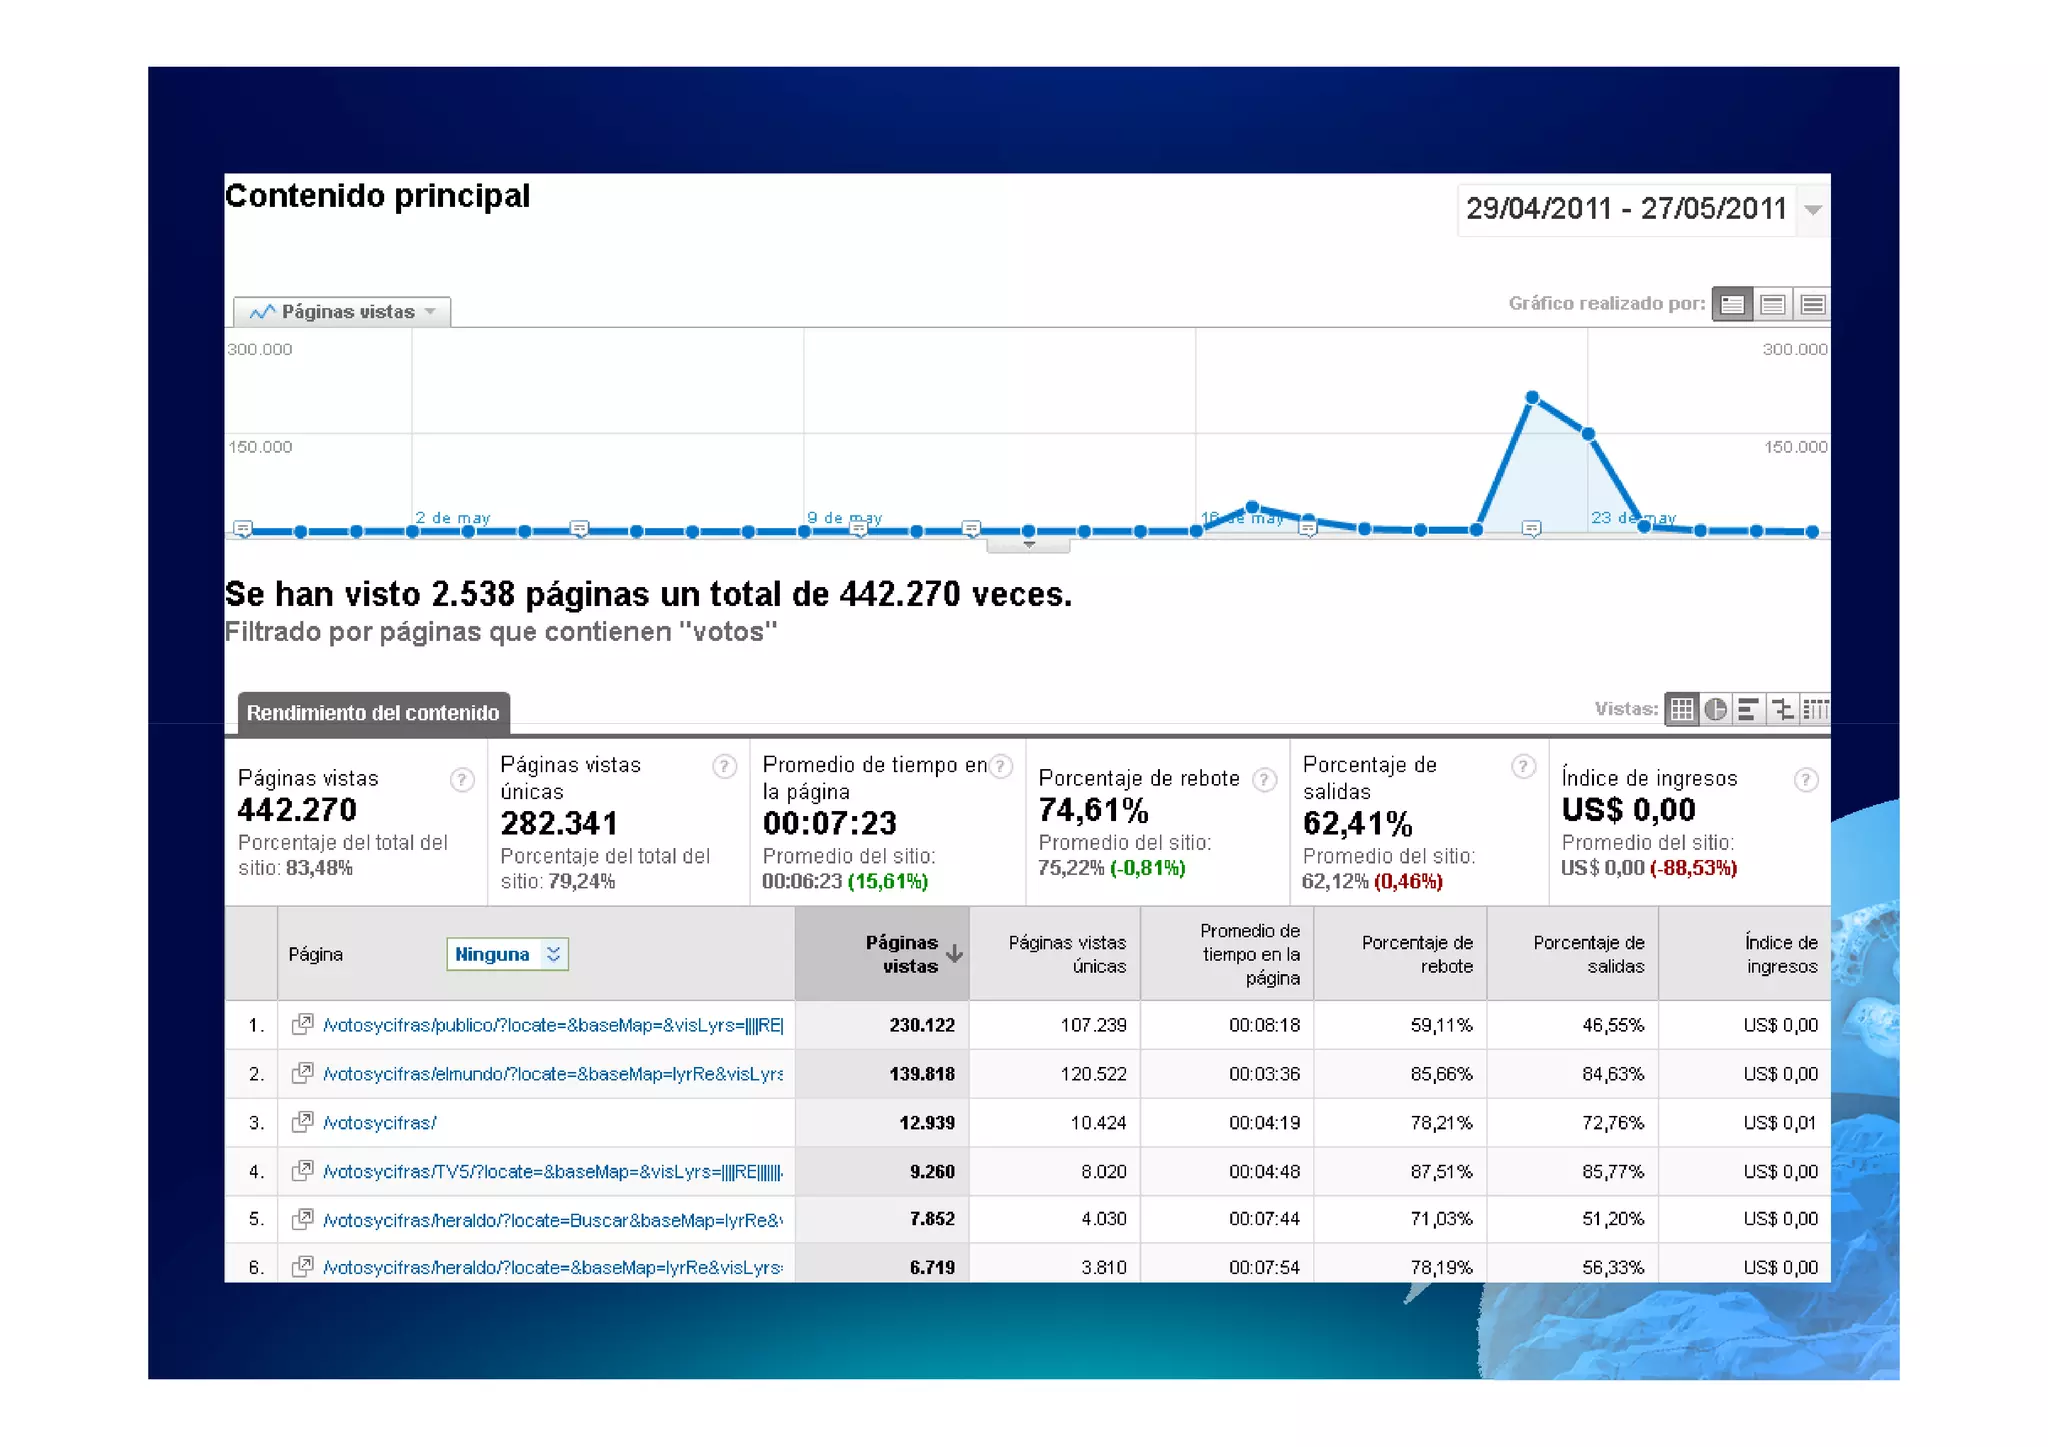The image size is (2048, 1447).
Task: Click the peak data point on the graph
Action: [x=1531, y=398]
